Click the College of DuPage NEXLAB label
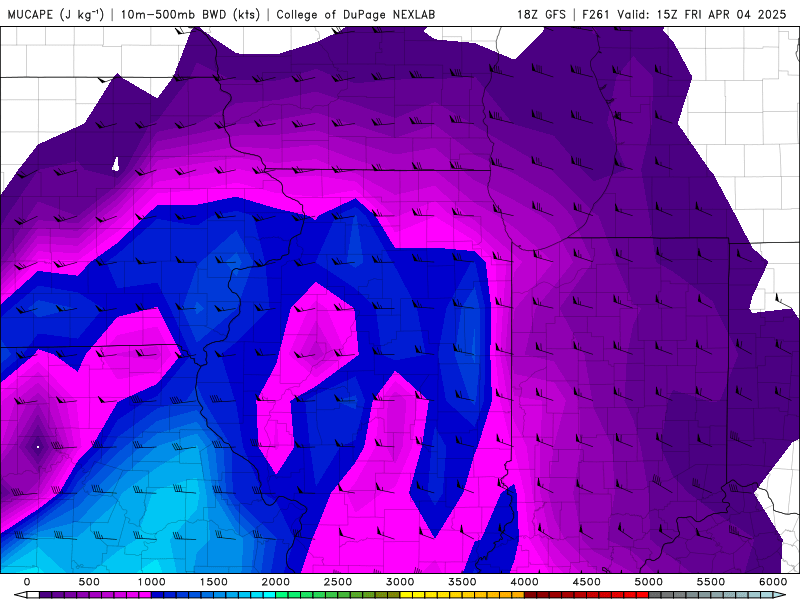The height and width of the screenshot is (600, 800). [356, 14]
